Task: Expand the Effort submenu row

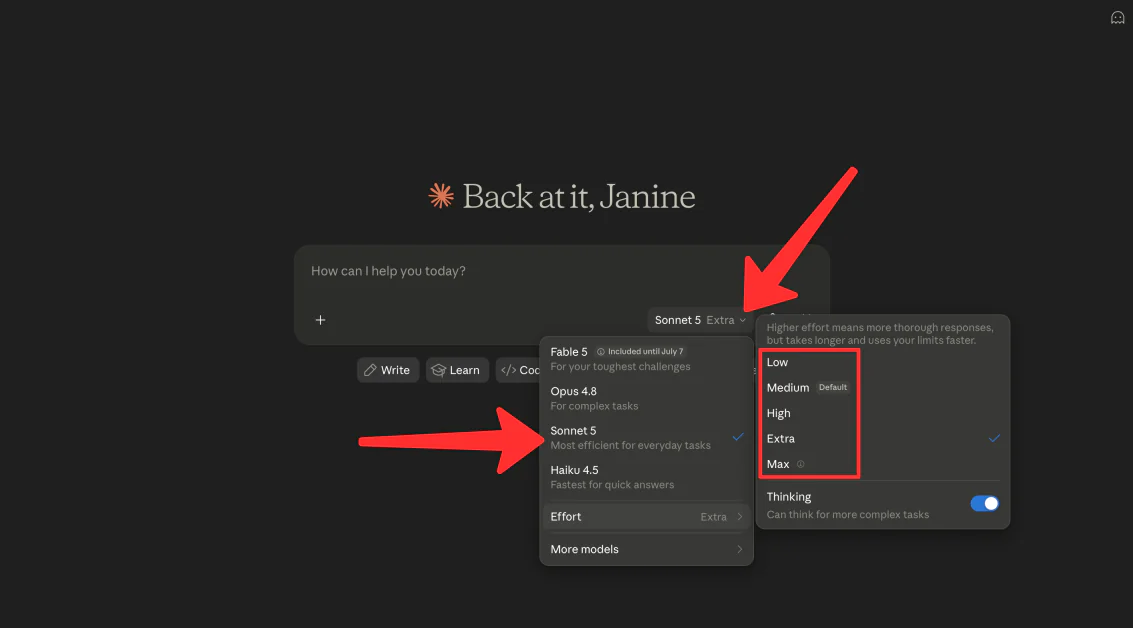Action: (646, 517)
